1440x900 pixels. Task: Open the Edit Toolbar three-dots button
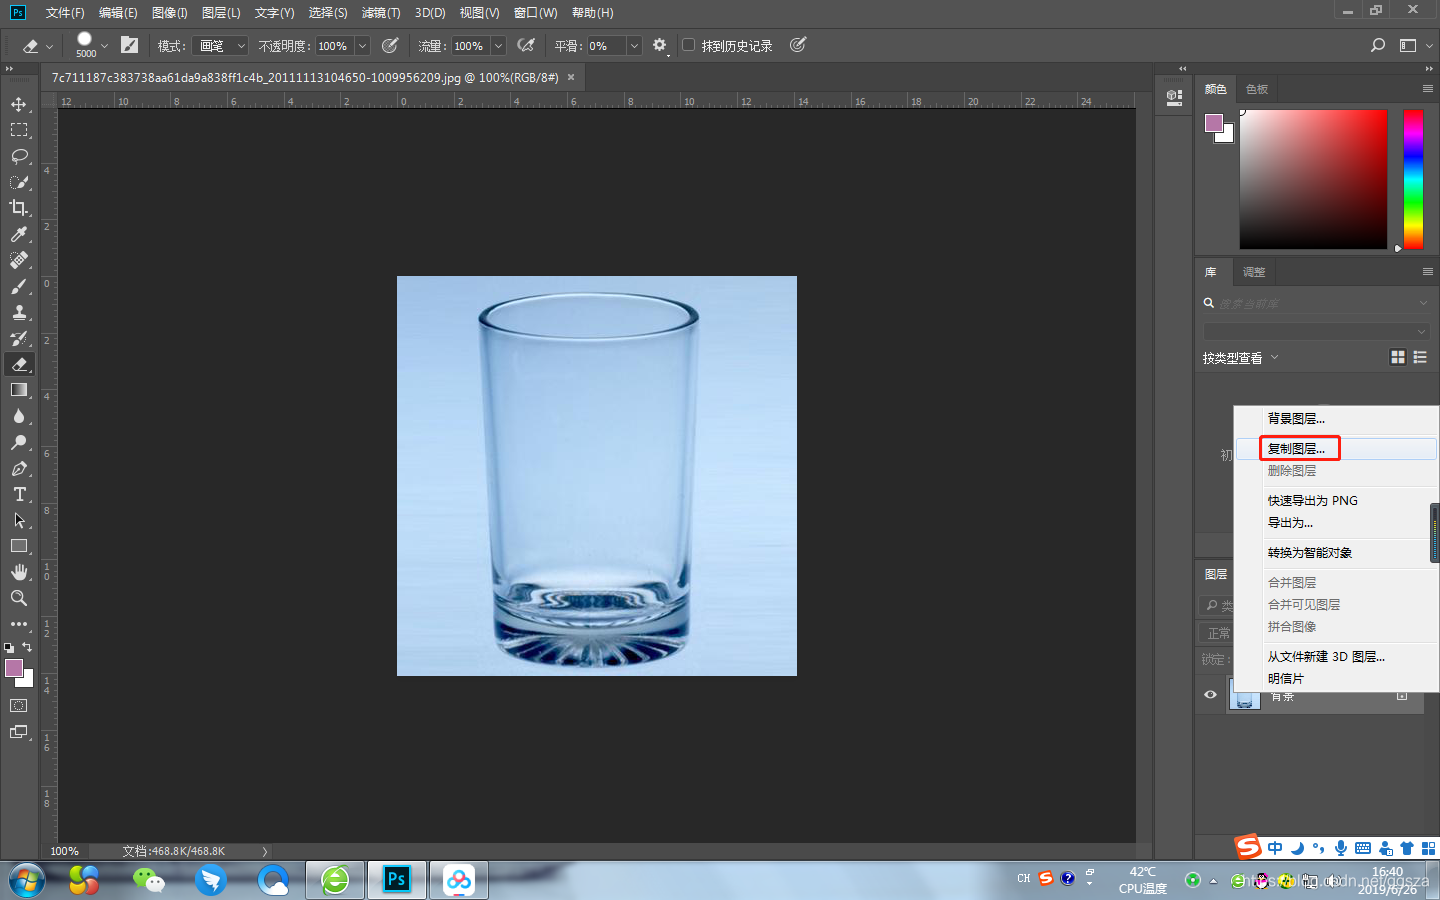tap(19, 624)
